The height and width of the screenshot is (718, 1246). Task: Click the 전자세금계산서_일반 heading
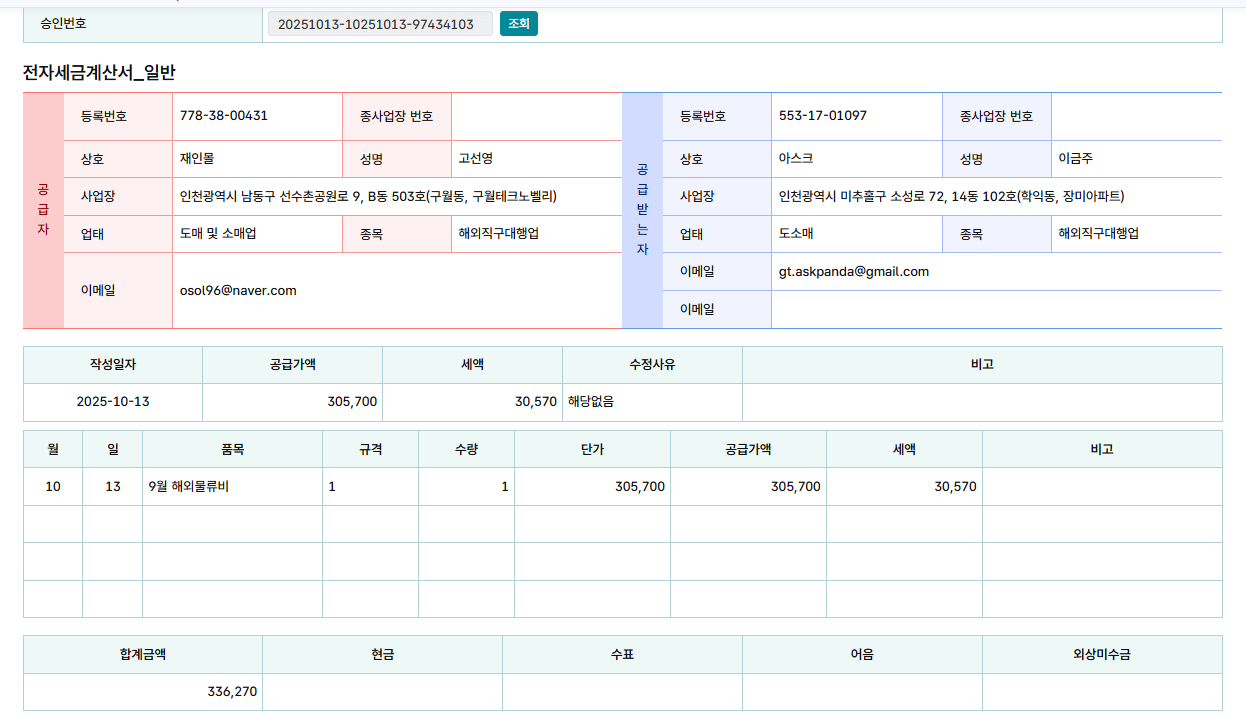[x=99, y=73]
